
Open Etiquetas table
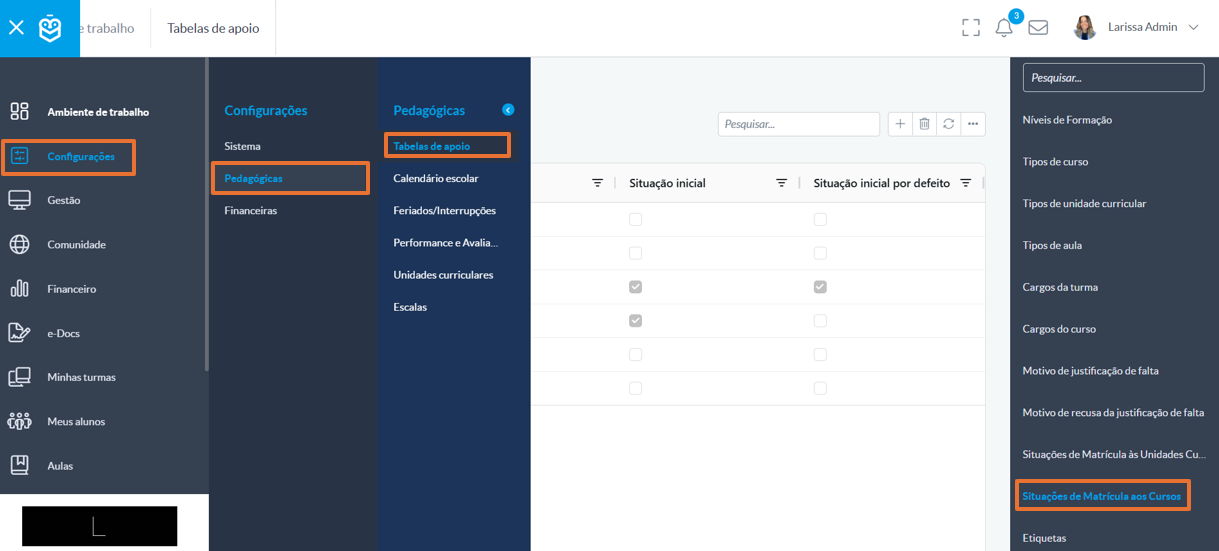(x=1044, y=538)
